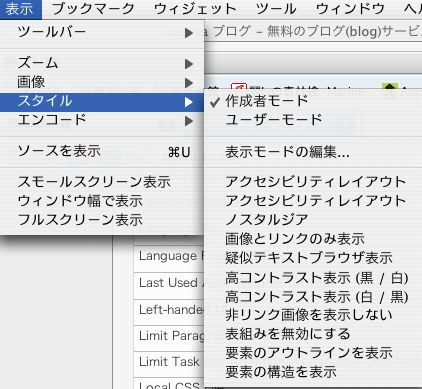
Task: Toggle 画像とリンクのみ表示 style
Action: tap(313, 239)
